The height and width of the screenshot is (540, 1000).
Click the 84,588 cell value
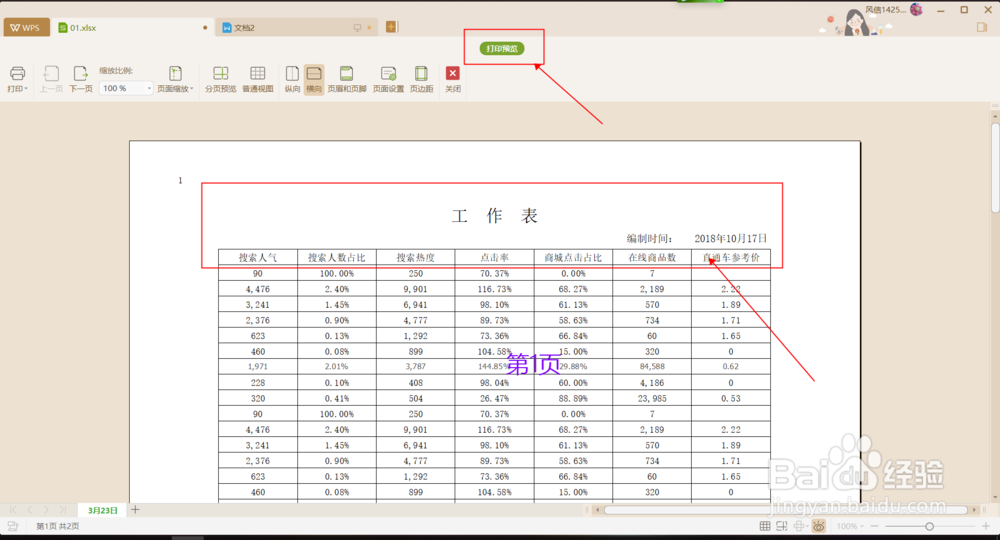(x=652, y=367)
